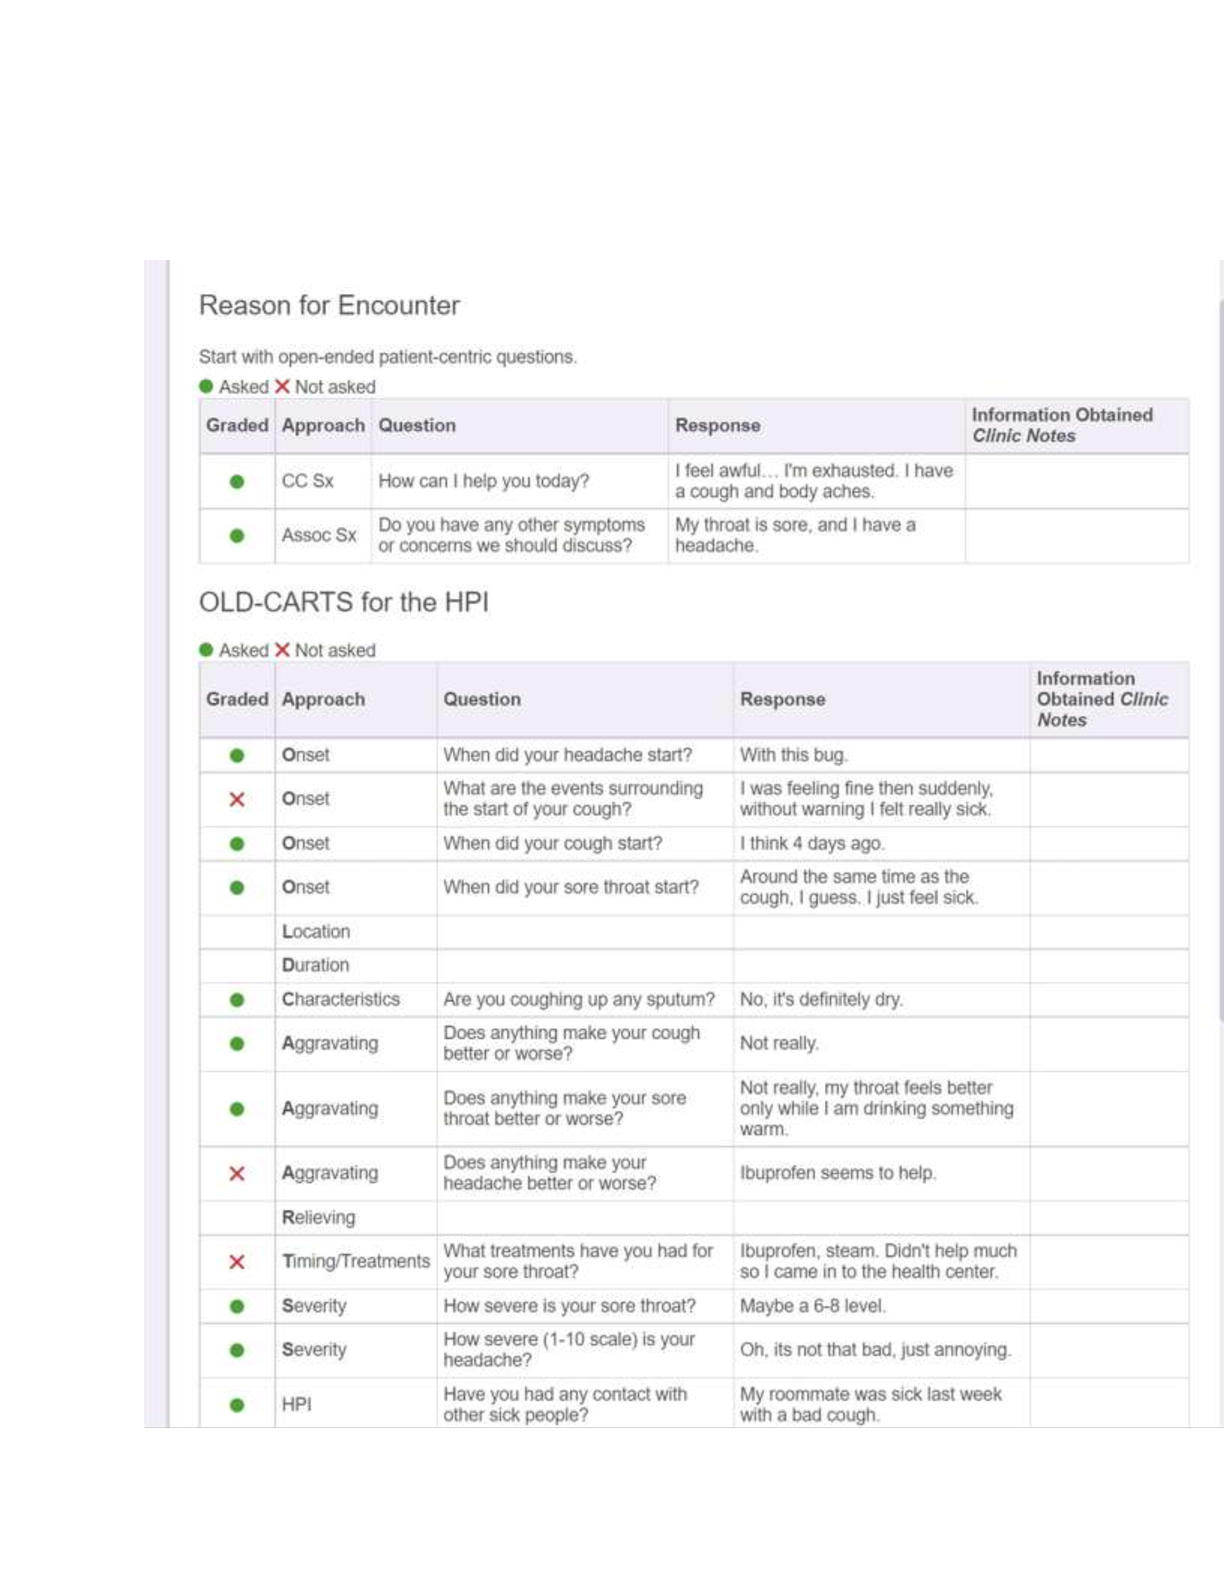Click the clinic notes cell for the CC Sx row
Image resolution: width=1224 pixels, height=1584 pixels.
[1076, 482]
